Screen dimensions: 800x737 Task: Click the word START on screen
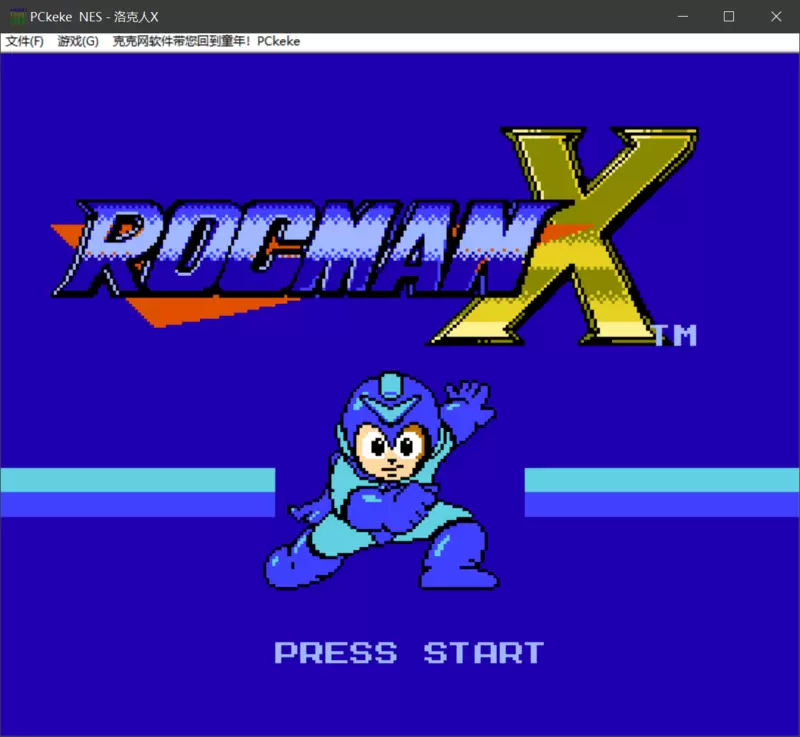click(484, 653)
